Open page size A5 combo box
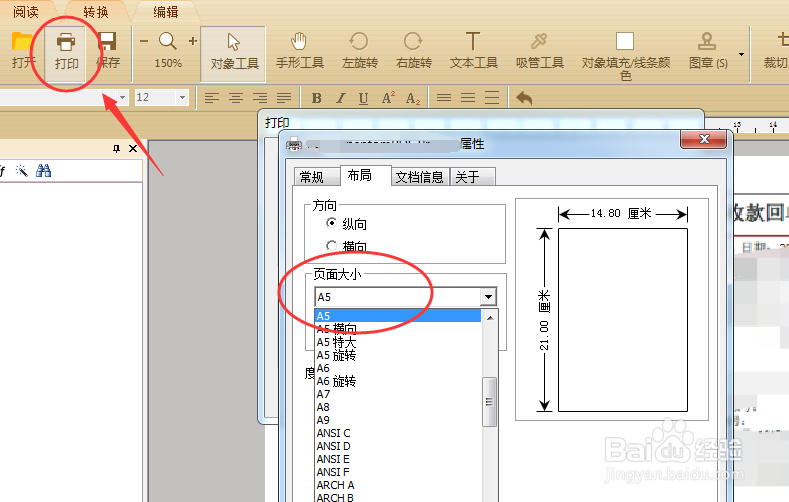Viewport: 789px width, 502px height. click(x=406, y=297)
